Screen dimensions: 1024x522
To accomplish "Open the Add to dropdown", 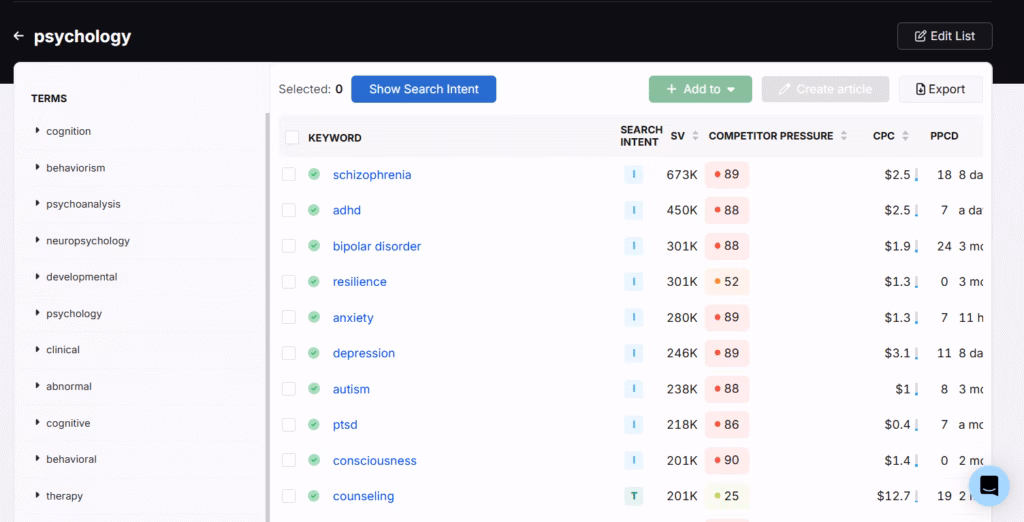I will pyautogui.click(x=700, y=89).
